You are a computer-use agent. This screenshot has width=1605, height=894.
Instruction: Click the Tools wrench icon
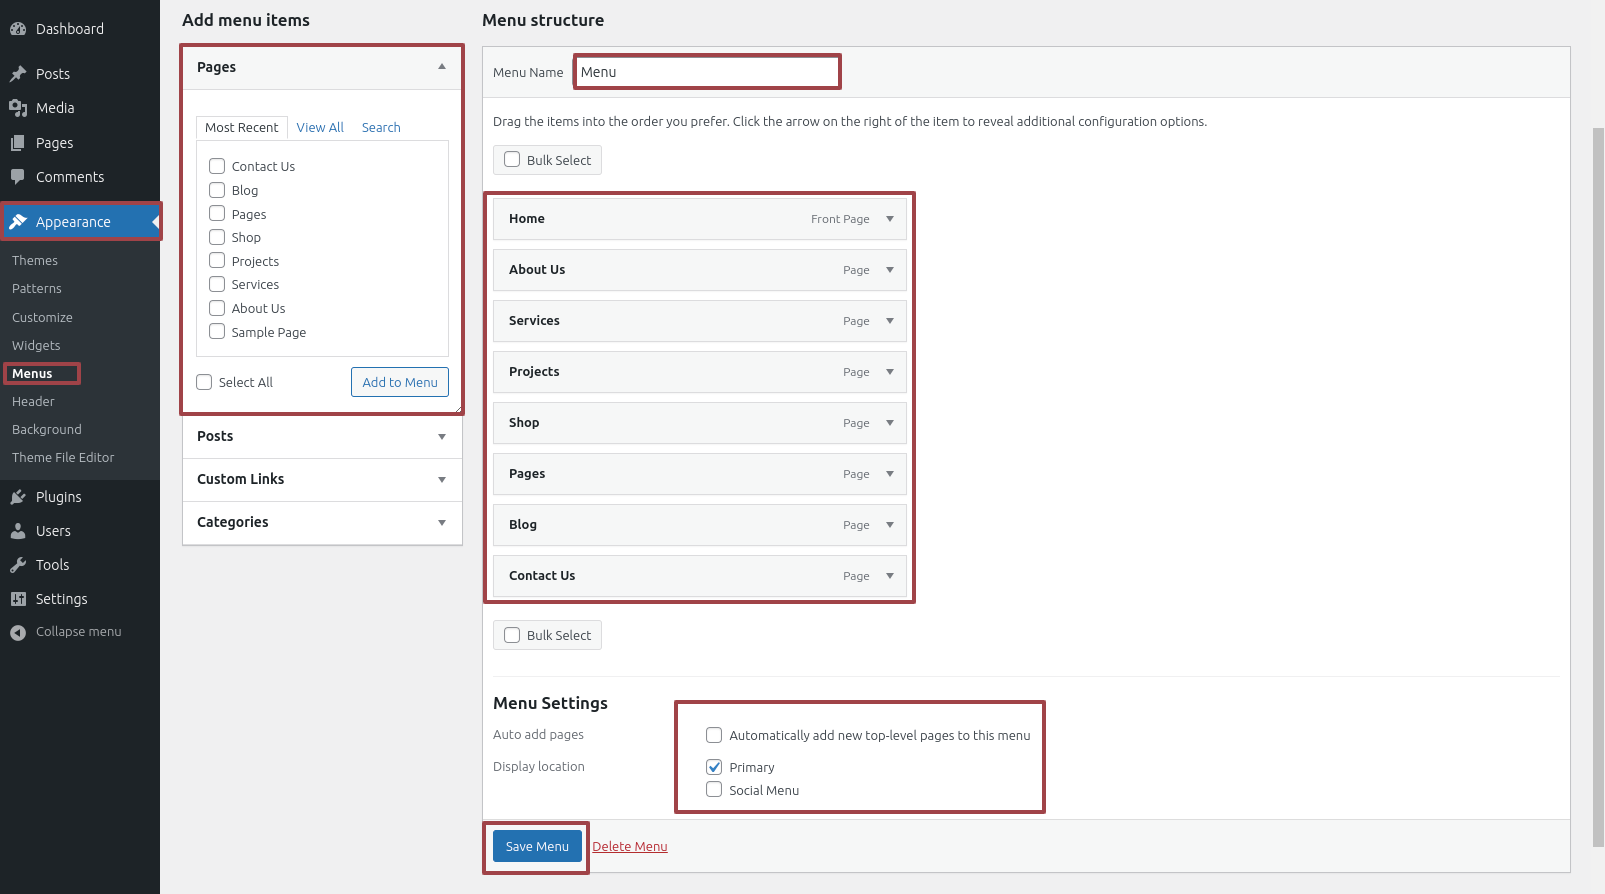tap(18, 565)
